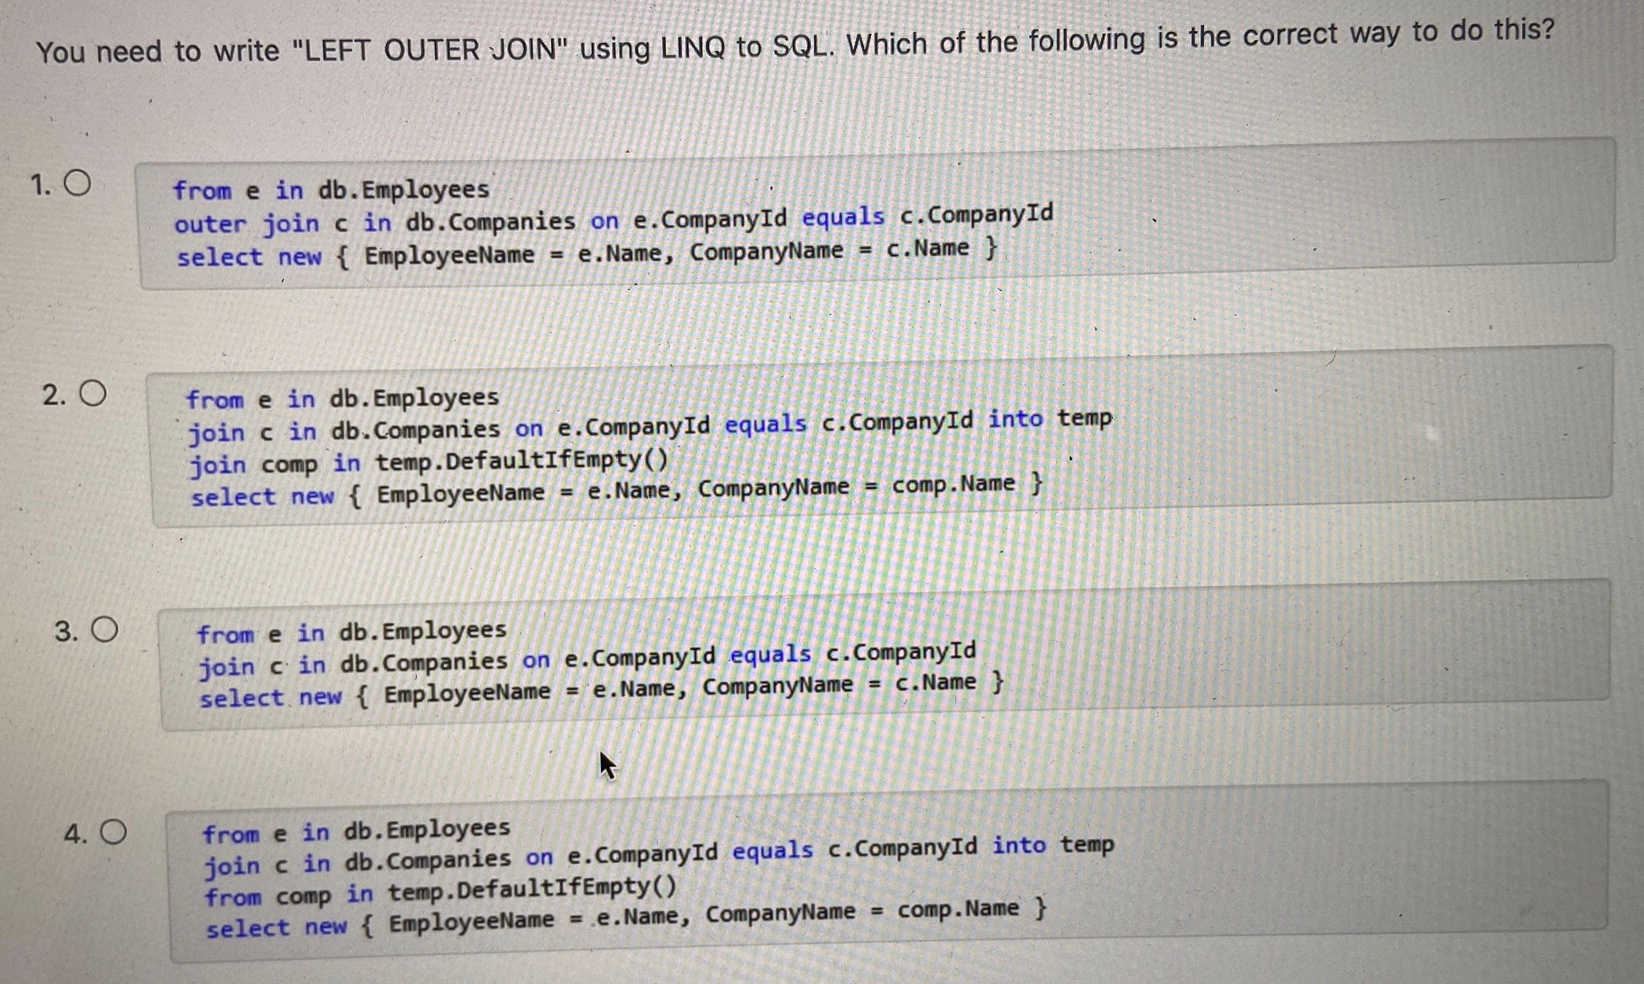Click the question text about LEFT OUTER JOIN
1644x984 pixels.
[796, 43]
